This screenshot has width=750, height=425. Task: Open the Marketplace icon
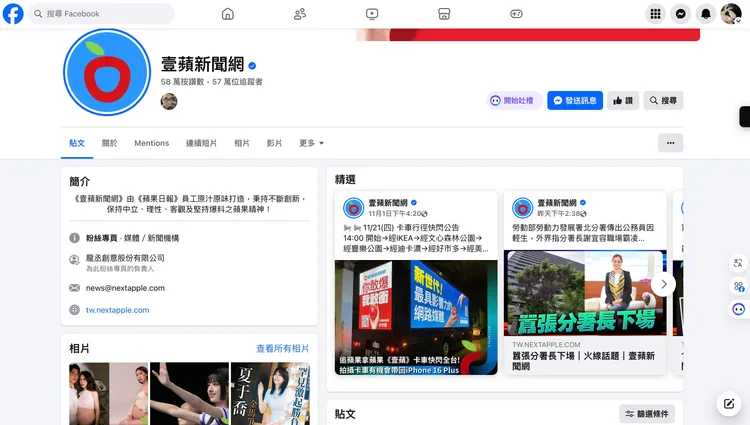click(444, 14)
